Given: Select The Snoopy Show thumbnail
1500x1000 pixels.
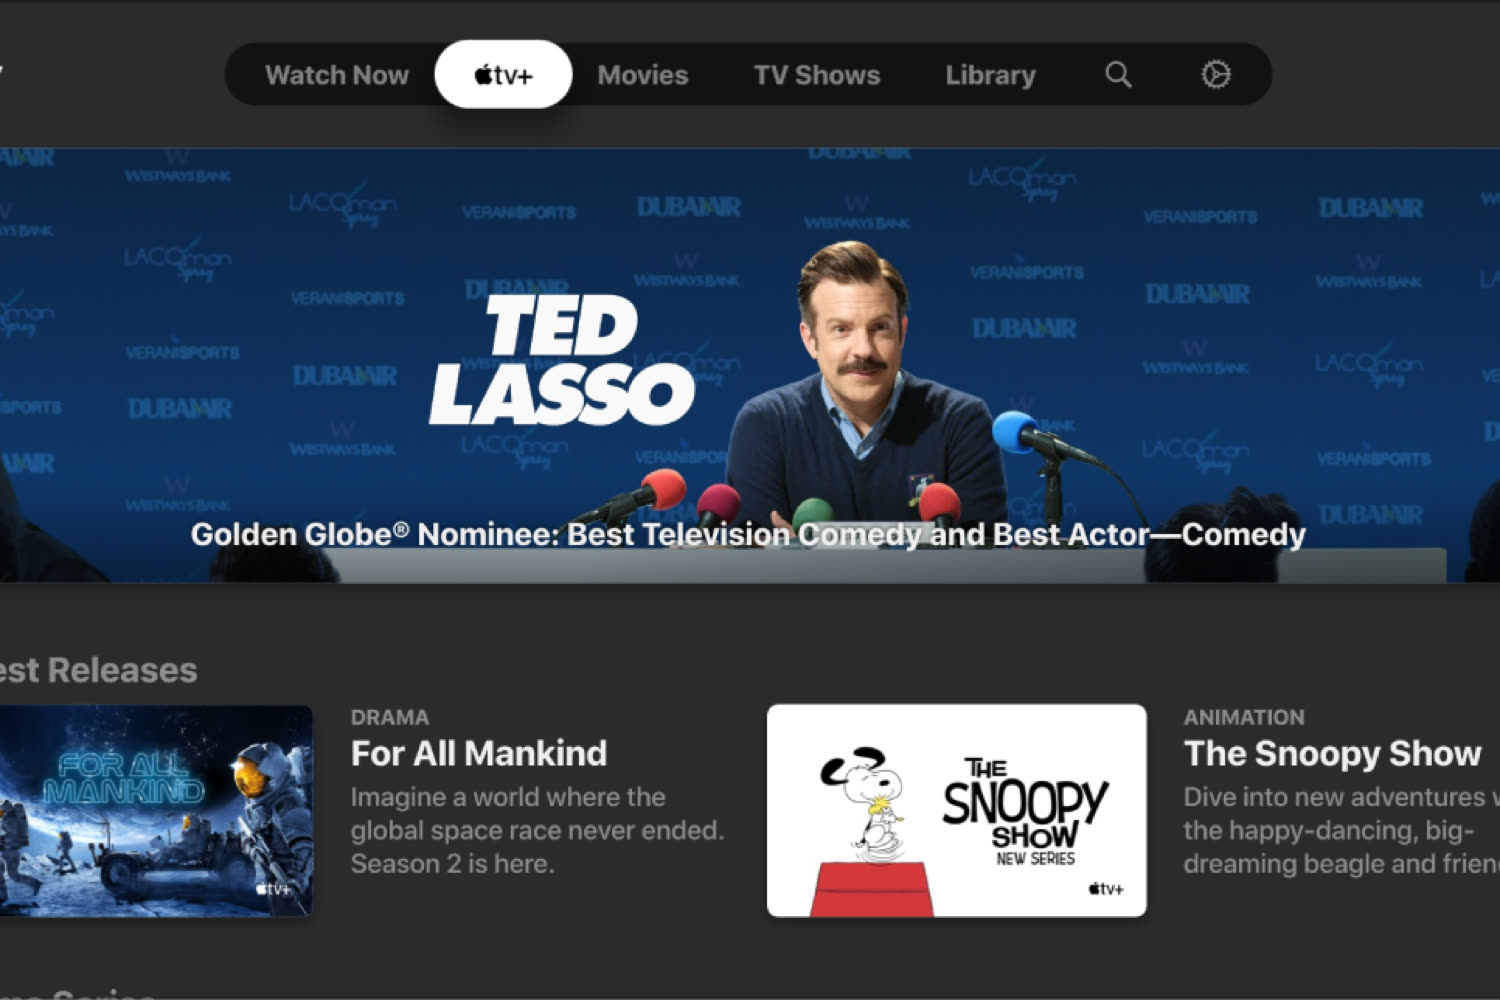Looking at the screenshot, I should (x=957, y=811).
